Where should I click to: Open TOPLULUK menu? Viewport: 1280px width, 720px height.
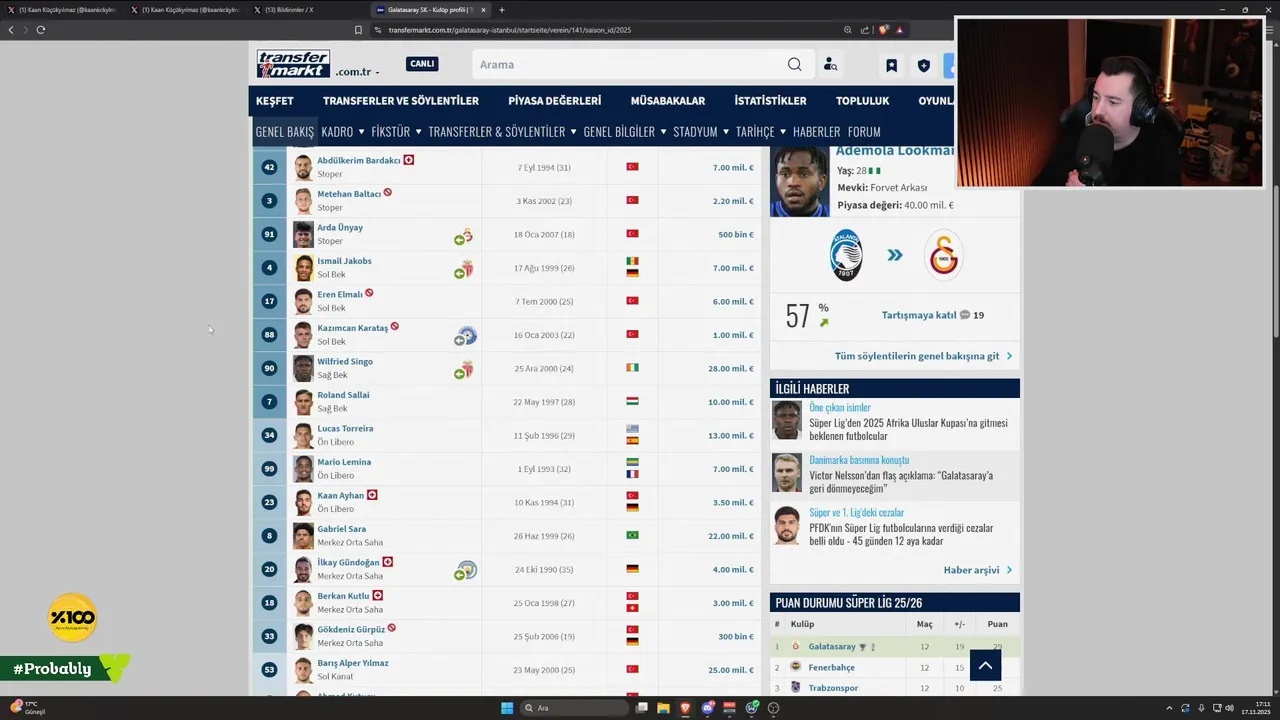[x=862, y=101]
